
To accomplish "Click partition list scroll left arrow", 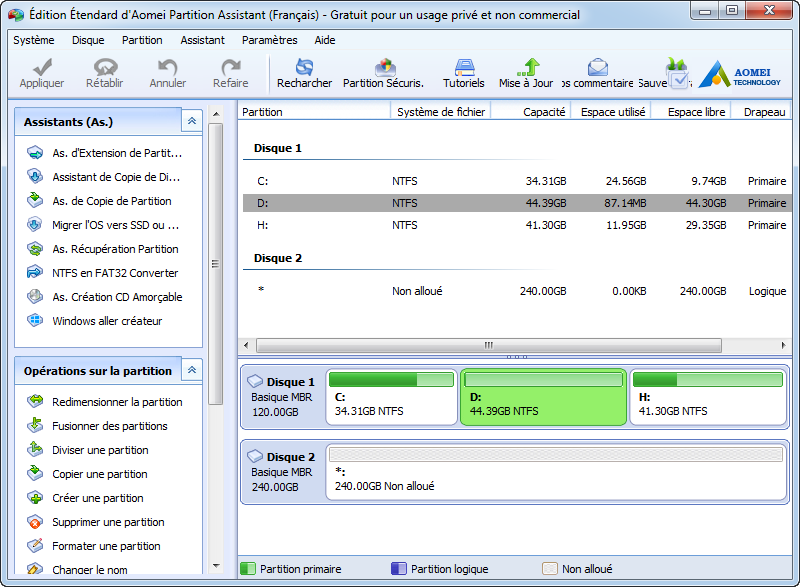I will click(246, 345).
